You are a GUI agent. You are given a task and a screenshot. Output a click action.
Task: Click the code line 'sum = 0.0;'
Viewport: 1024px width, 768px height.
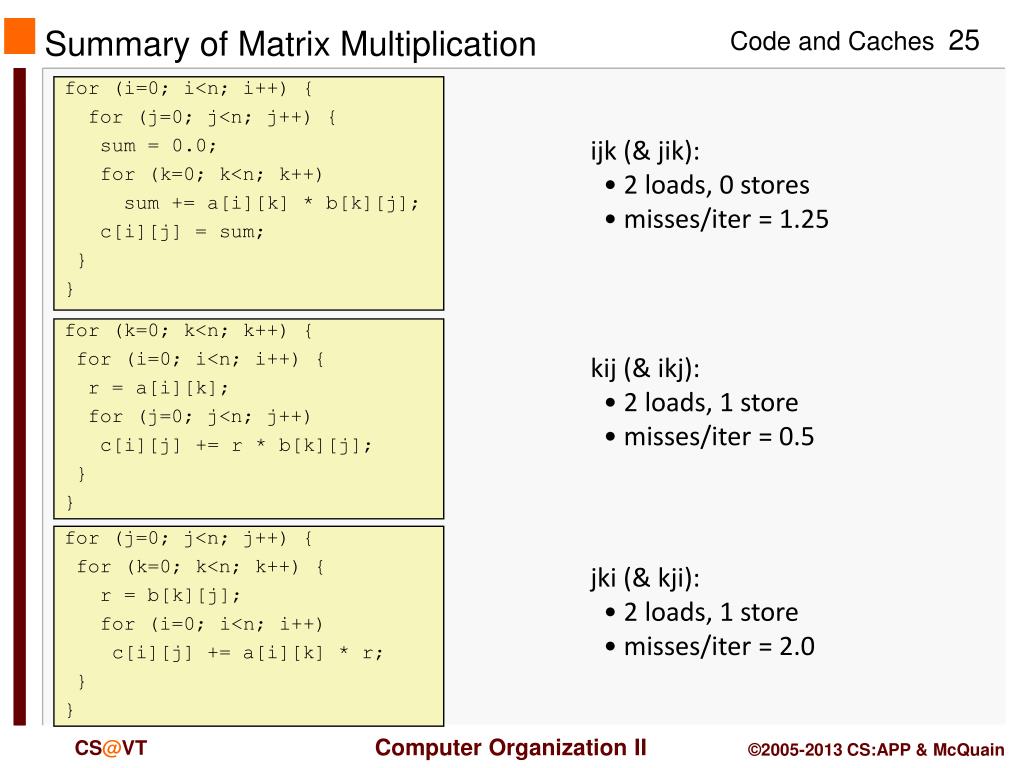pyautogui.click(x=159, y=145)
